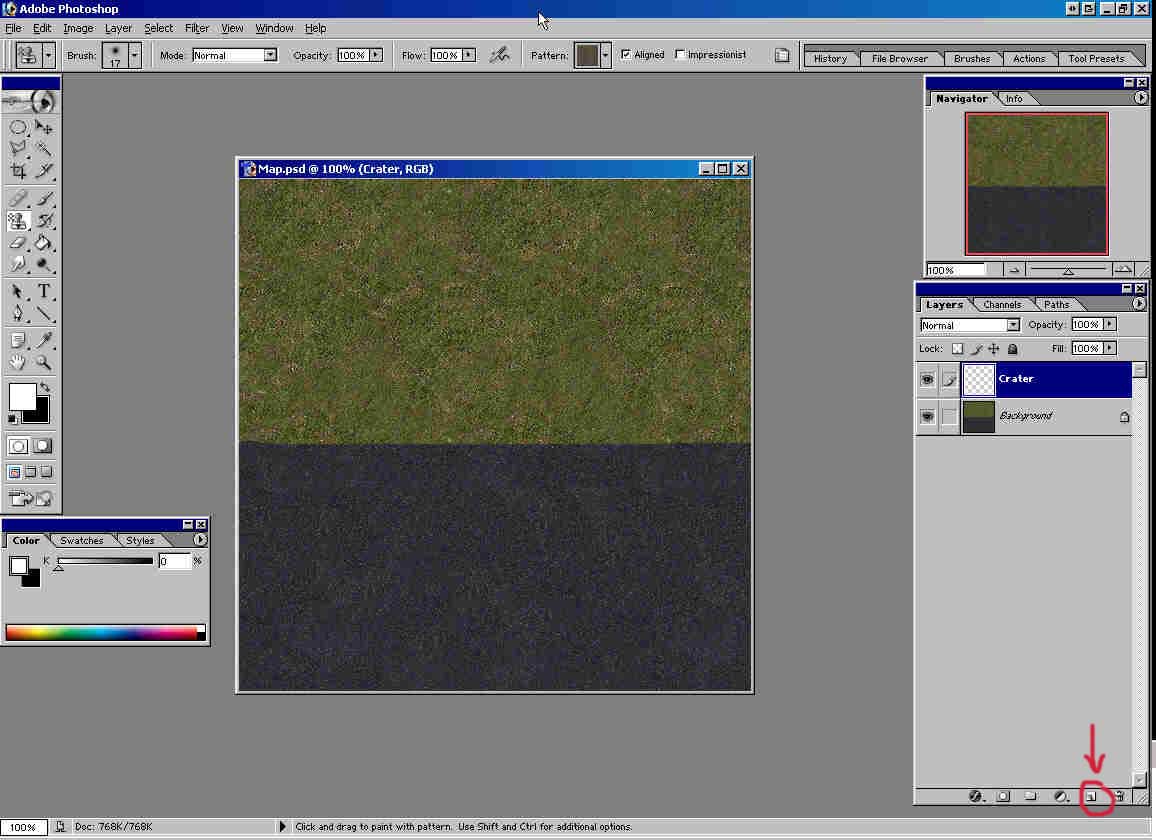Click the Delete layer trash icon
This screenshot has width=1156, height=840.
1120,797
